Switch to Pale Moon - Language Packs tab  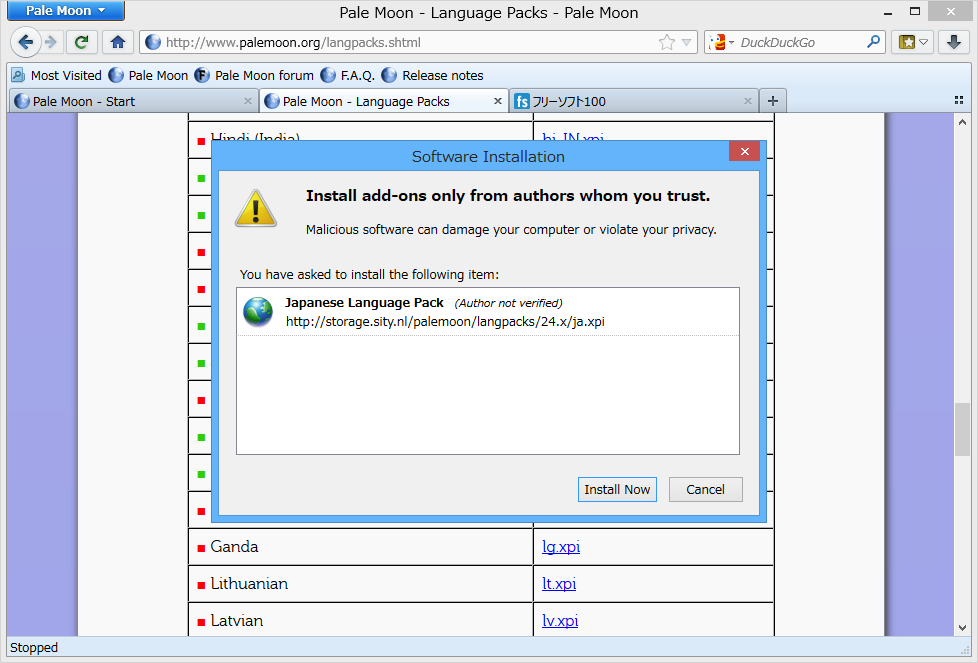(384, 101)
